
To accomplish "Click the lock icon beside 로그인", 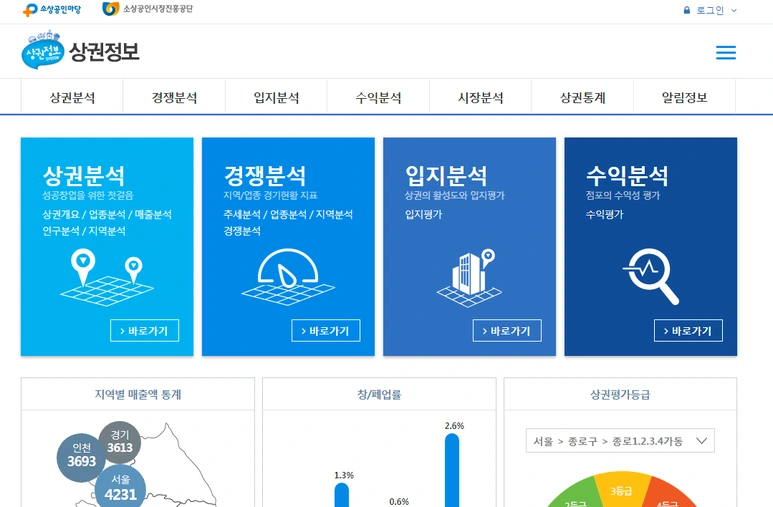I will click(x=687, y=10).
